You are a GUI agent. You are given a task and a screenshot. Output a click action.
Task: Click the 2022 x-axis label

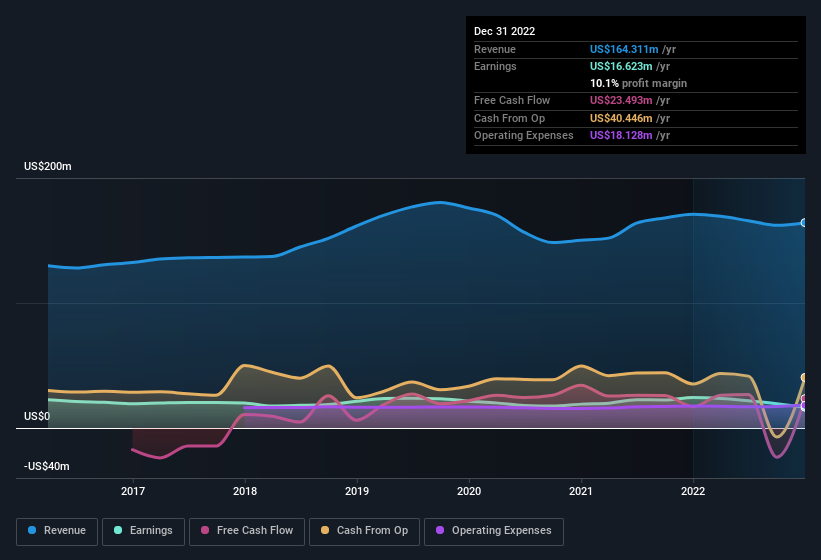[693, 491]
